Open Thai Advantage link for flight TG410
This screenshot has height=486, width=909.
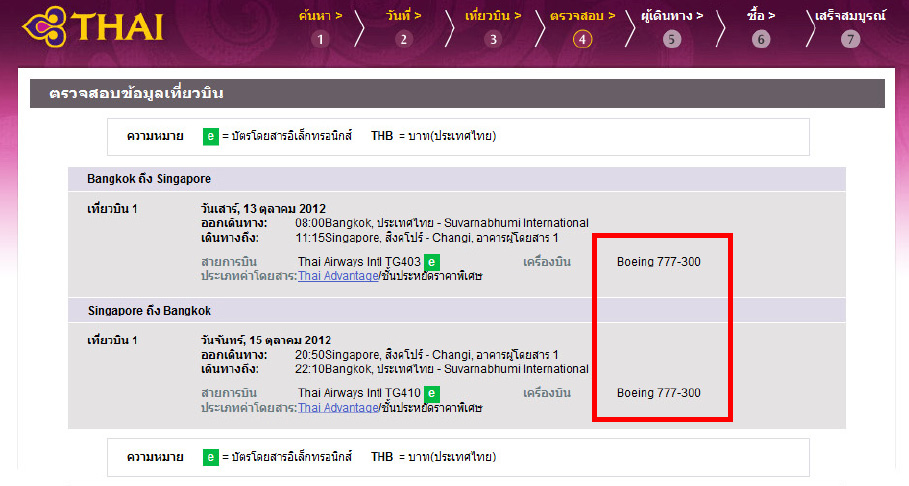click(x=339, y=408)
